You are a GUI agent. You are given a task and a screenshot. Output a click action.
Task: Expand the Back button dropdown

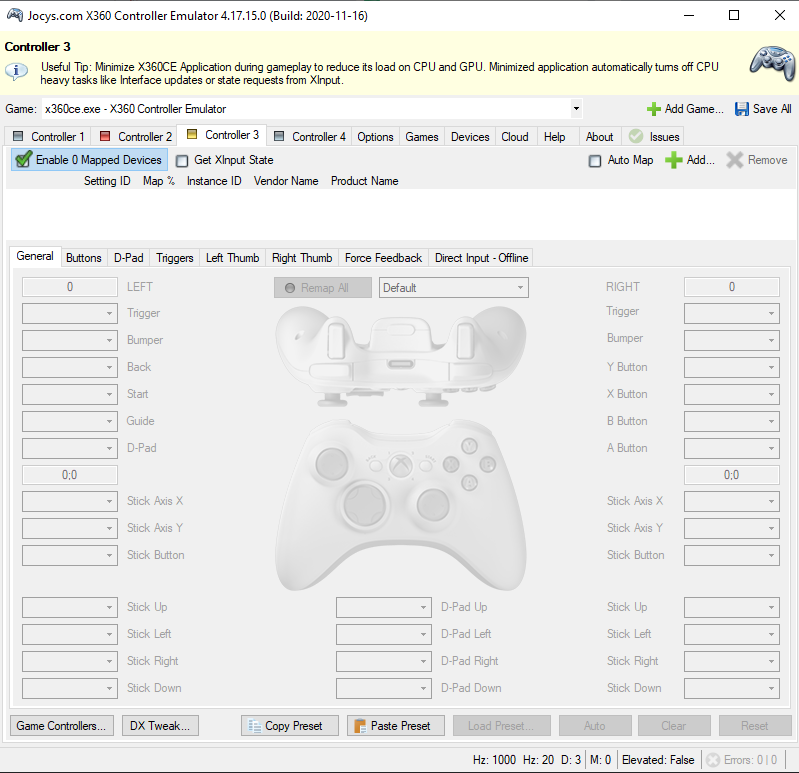pos(70,367)
